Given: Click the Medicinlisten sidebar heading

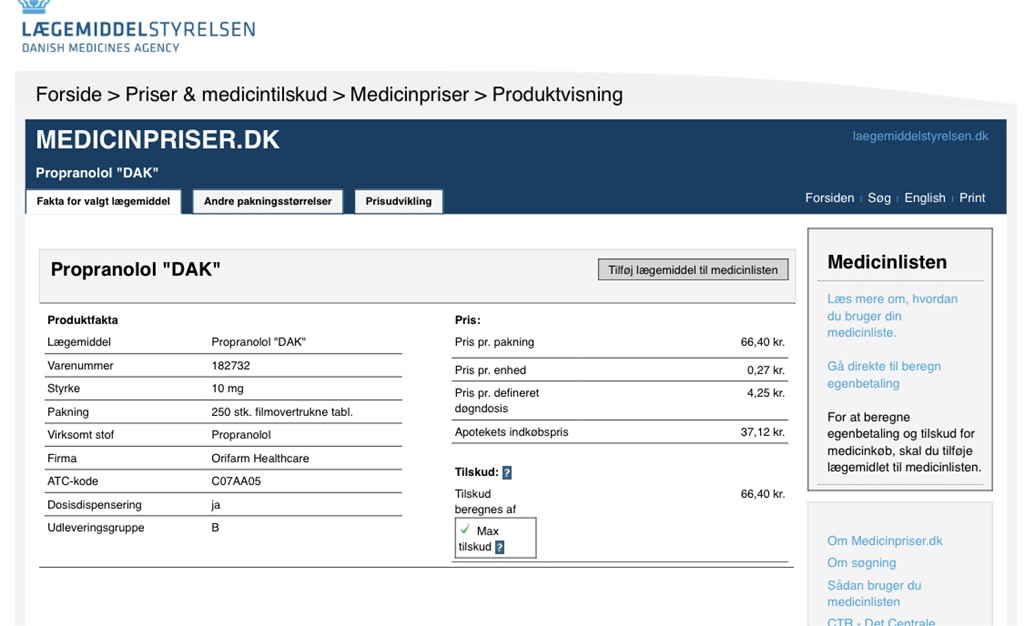Looking at the screenshot, I should click(887, 262).
